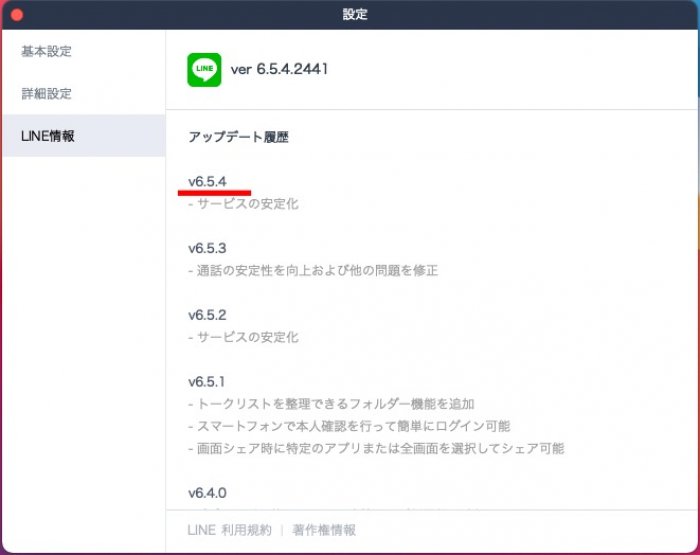This screenshot has width=700, height=555.
Task: Click サービスの安定化 note under v6.5.4
Action: point(243,204)
